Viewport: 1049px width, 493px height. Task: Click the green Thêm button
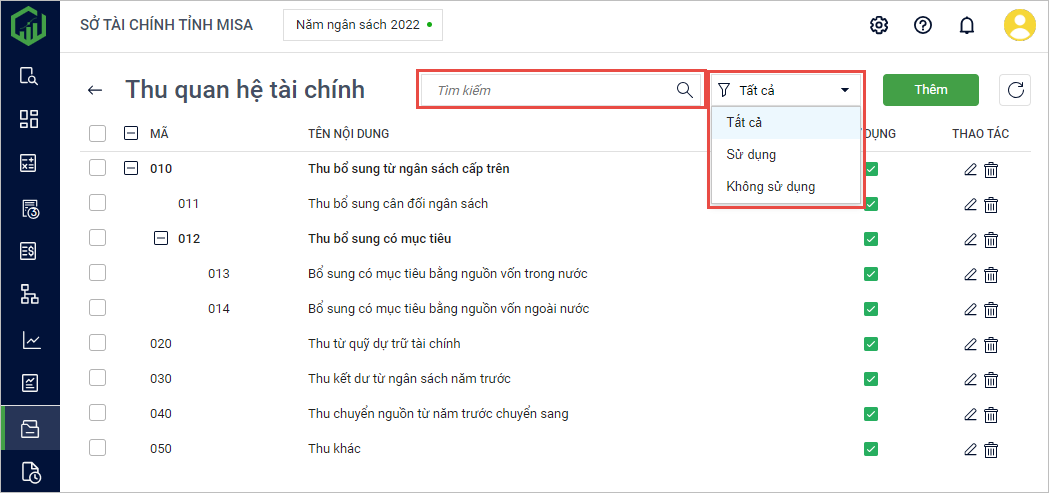tap(930, 90)
